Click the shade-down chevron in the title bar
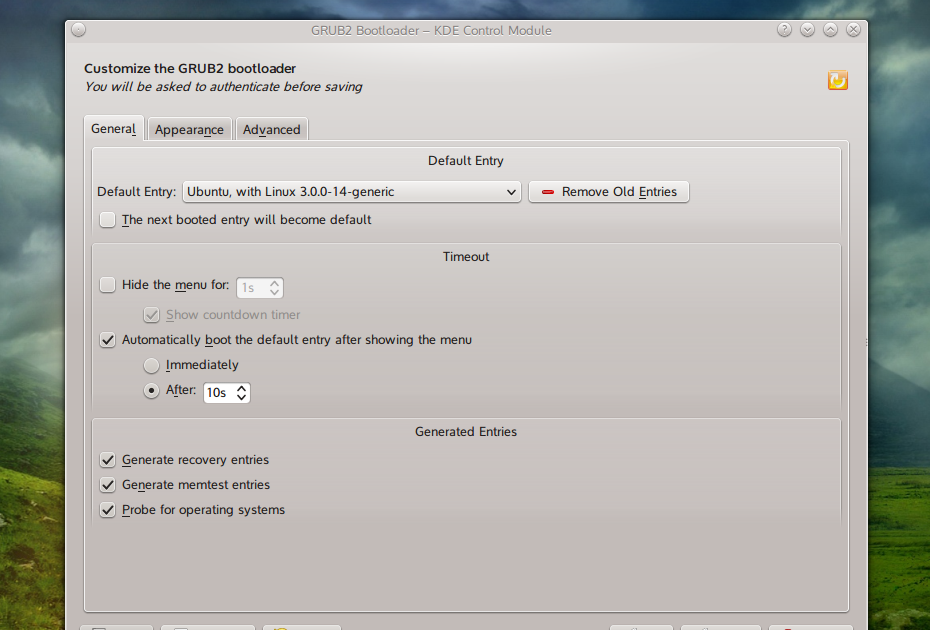 pyautogui.click(x=807, y=30)
